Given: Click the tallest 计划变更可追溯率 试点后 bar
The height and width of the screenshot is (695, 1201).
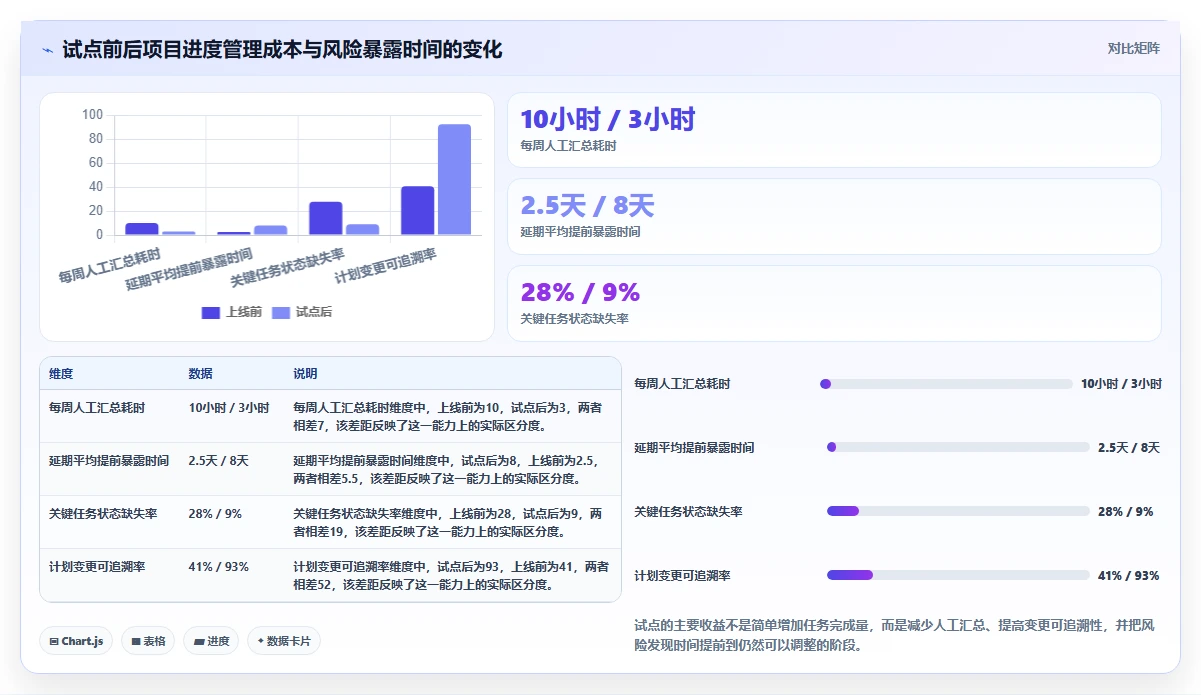Looking at the screenshot, I should click(454, 180).
